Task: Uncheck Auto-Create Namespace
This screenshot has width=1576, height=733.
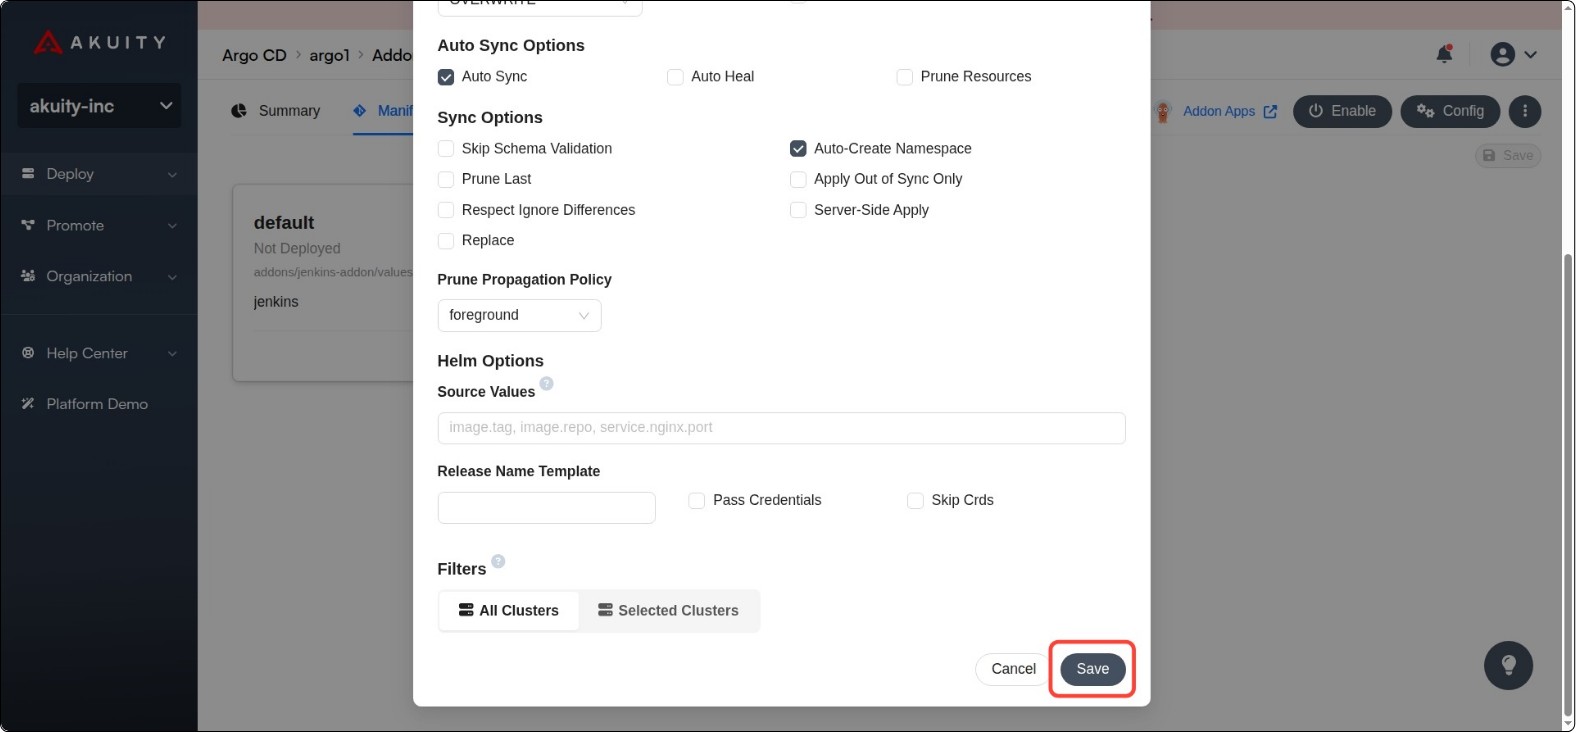Action: (x=798, y=149)
